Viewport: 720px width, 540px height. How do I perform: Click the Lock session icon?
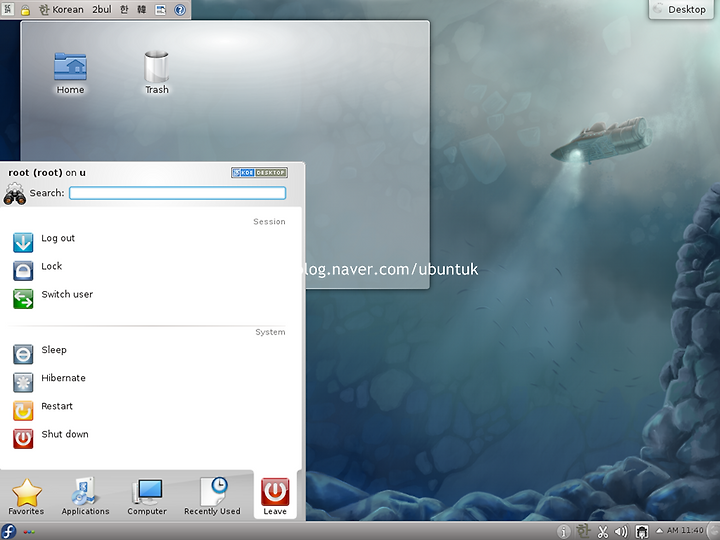click(x=23, y=270)
